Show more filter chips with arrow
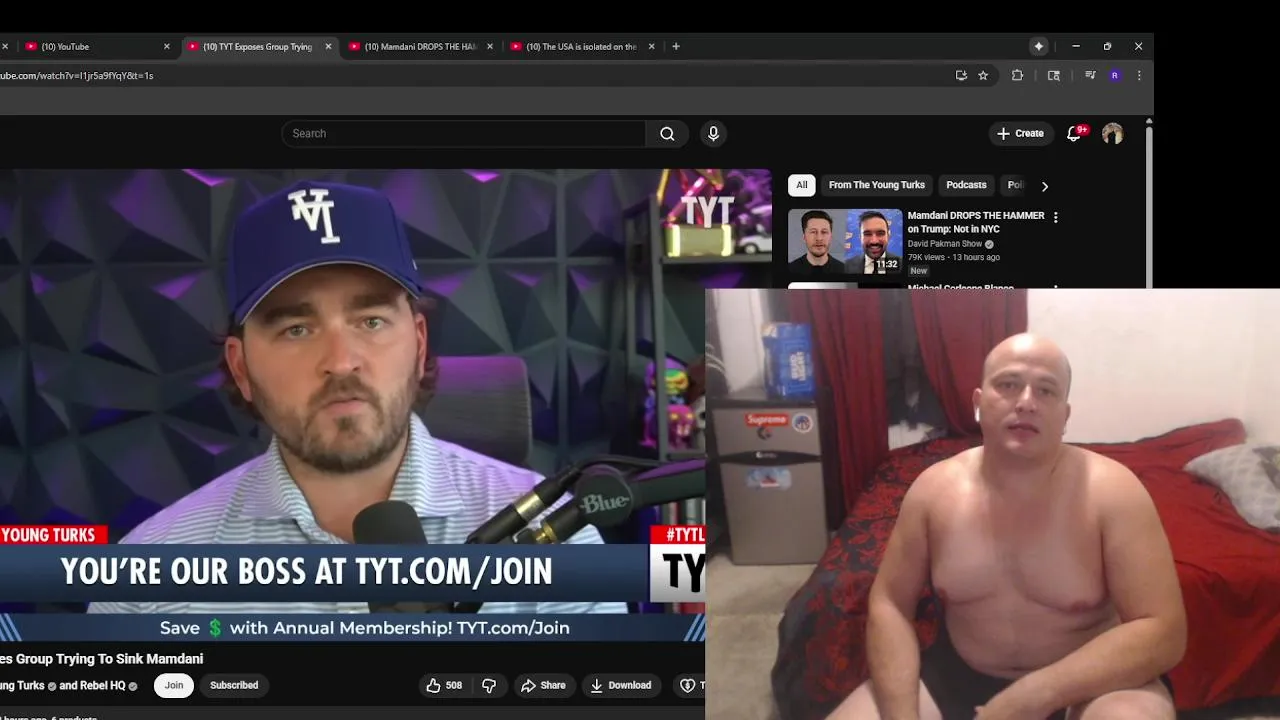This screenshot has width=1280, height=720. [1045, 186]
